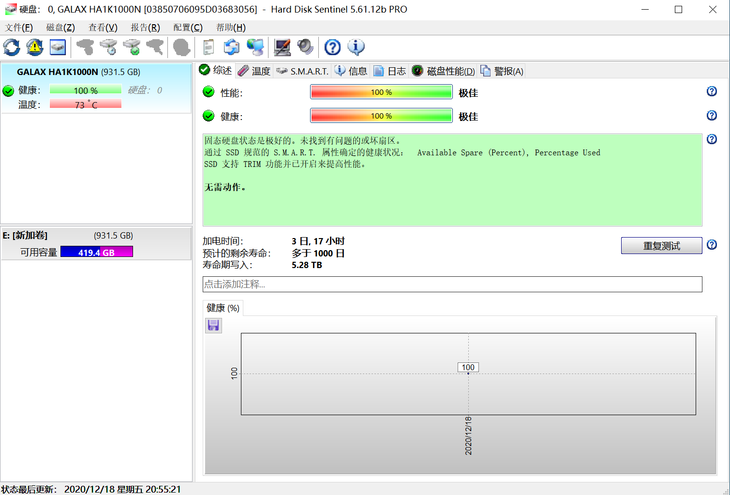Open the 帮助(H) menu
Screen dimensions: 730x495
click(x=230, y=27)
